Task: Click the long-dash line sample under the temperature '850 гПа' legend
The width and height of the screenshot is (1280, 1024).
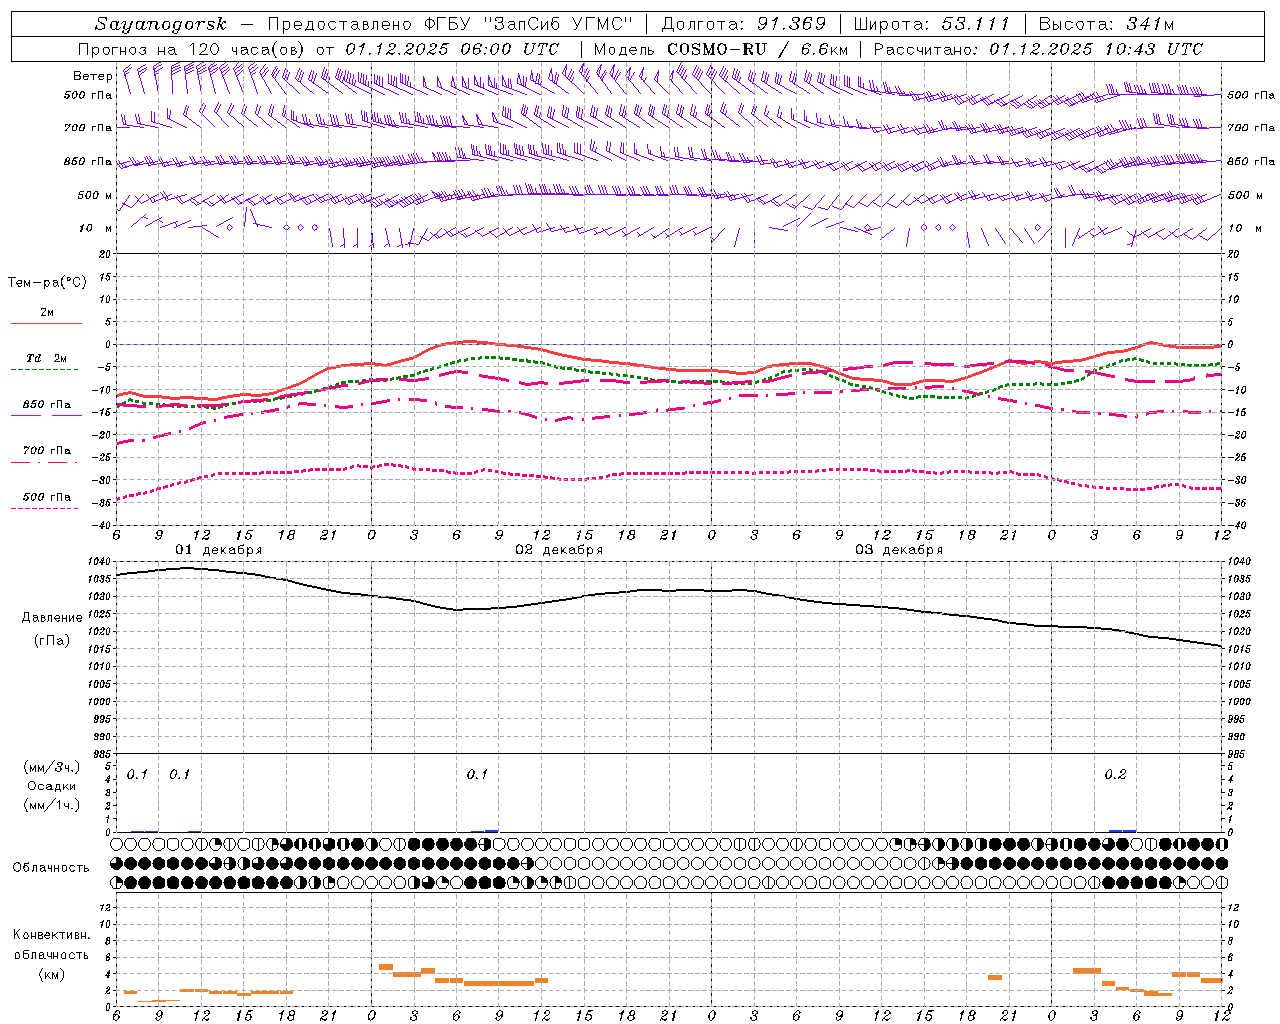Action: coord(44,415)
